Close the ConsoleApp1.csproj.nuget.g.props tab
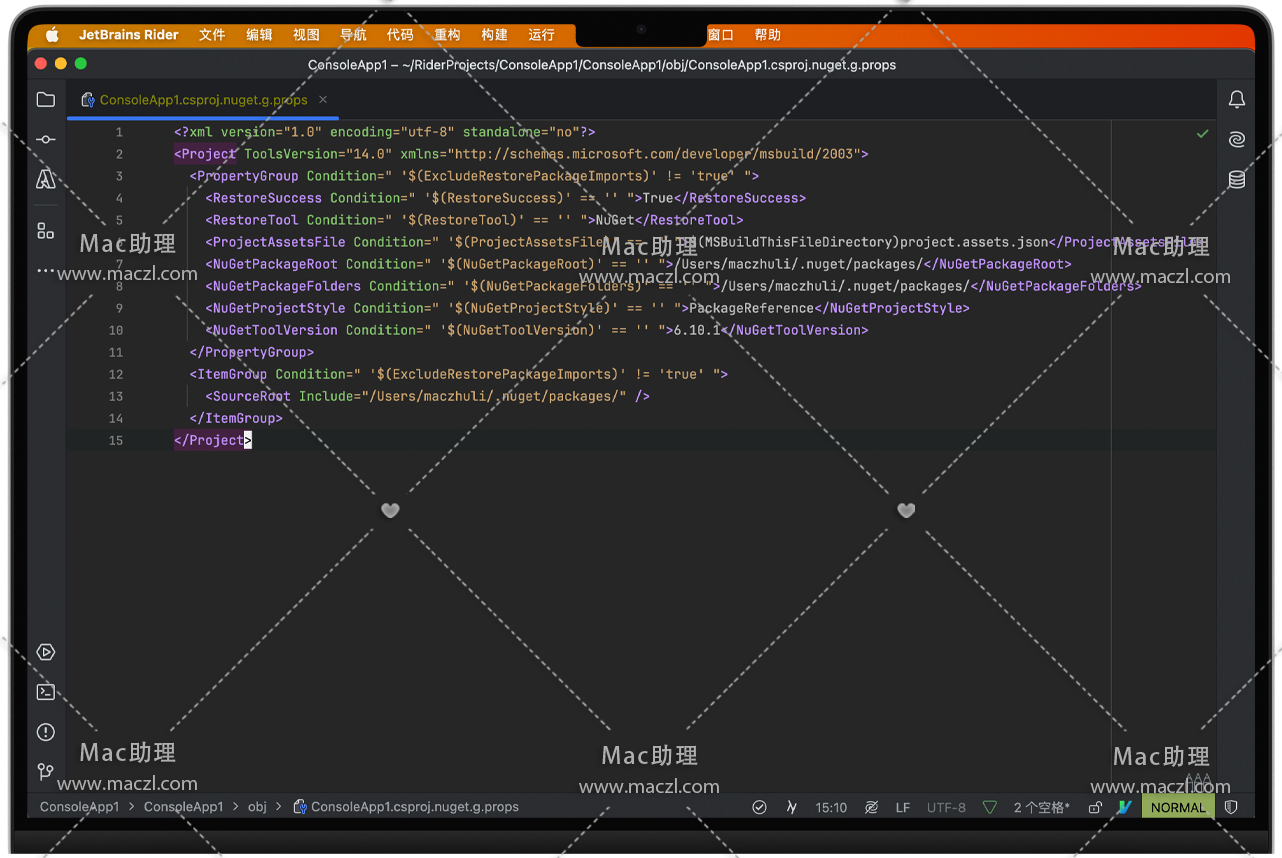 click(323, 100)
